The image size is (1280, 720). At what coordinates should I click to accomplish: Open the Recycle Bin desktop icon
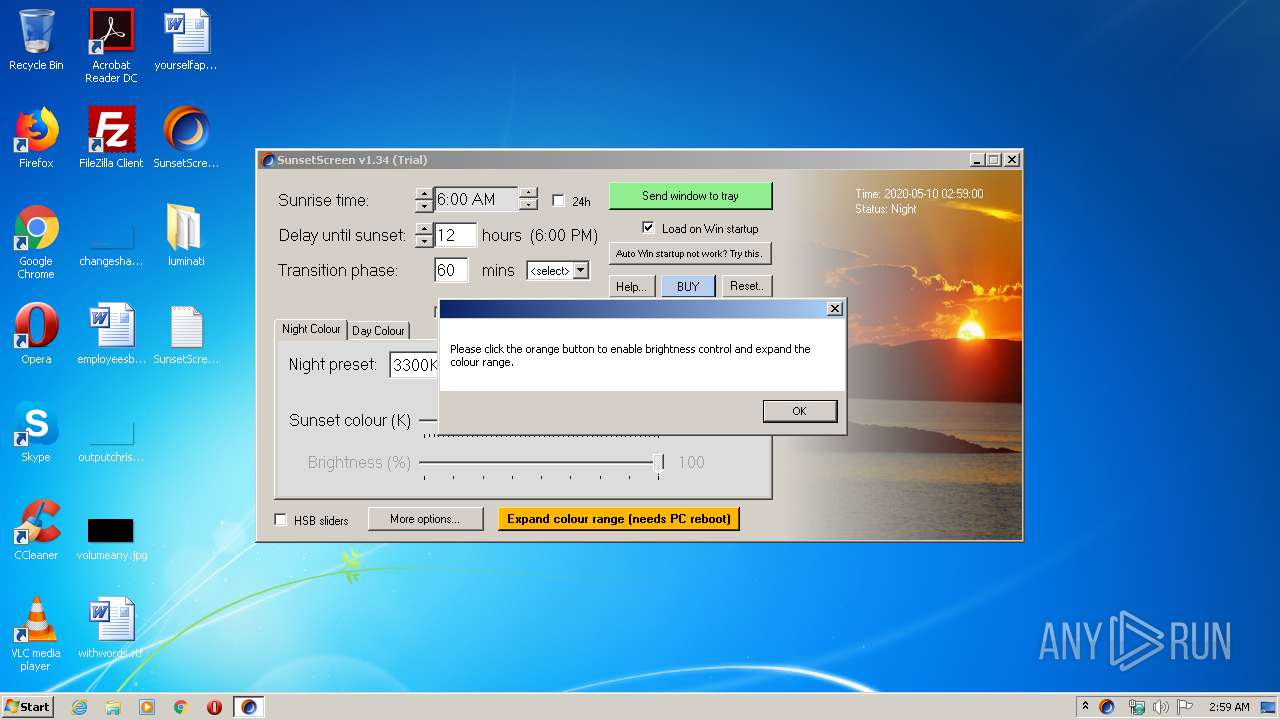pyautogui.click(x=36, y=40)
